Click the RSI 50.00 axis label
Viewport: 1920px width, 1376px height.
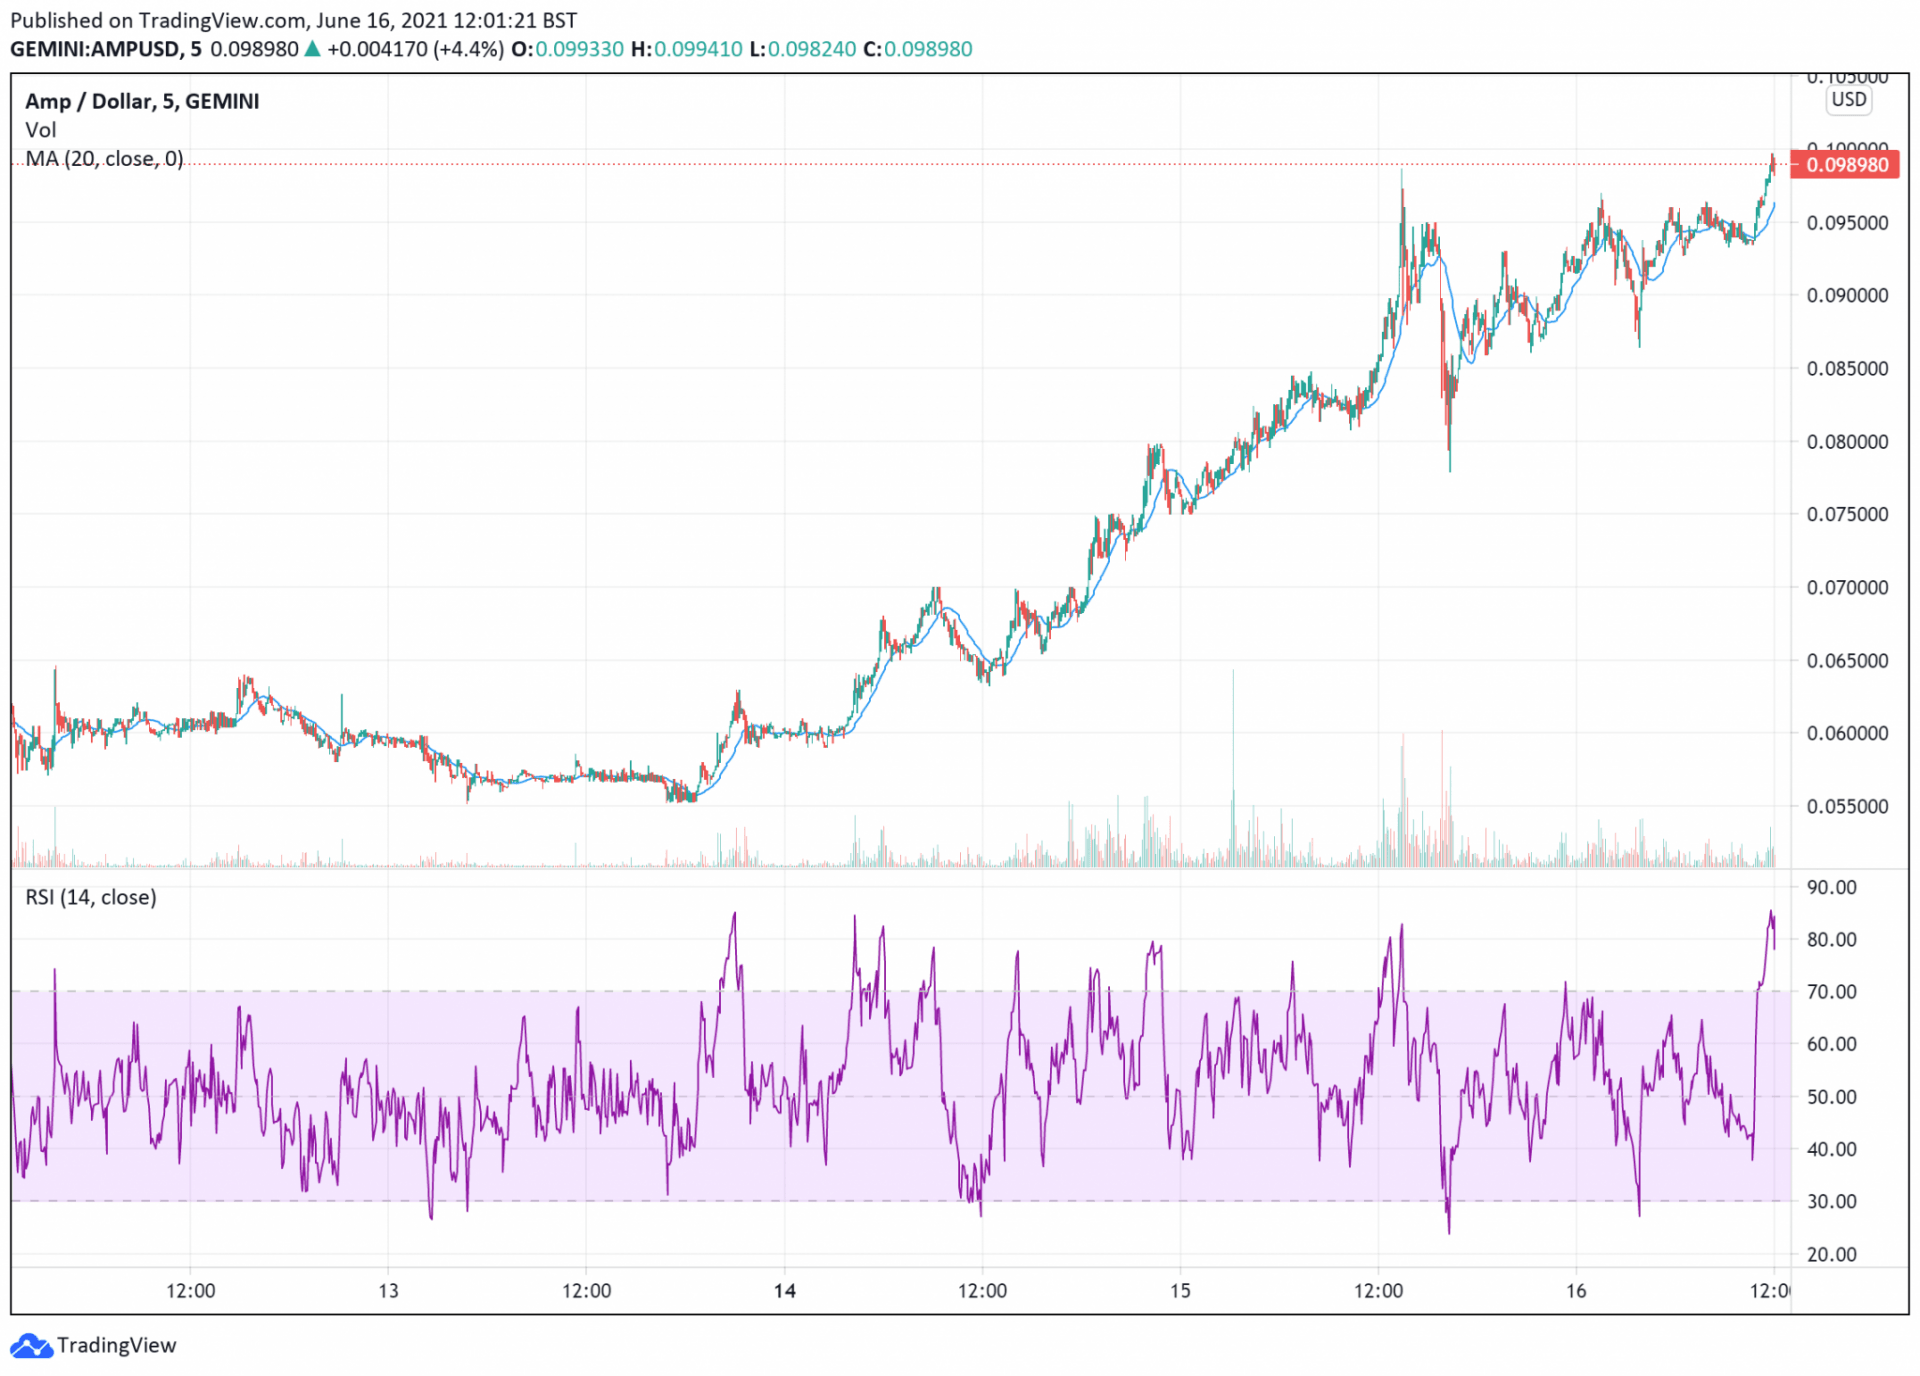click(1831, 1097)
